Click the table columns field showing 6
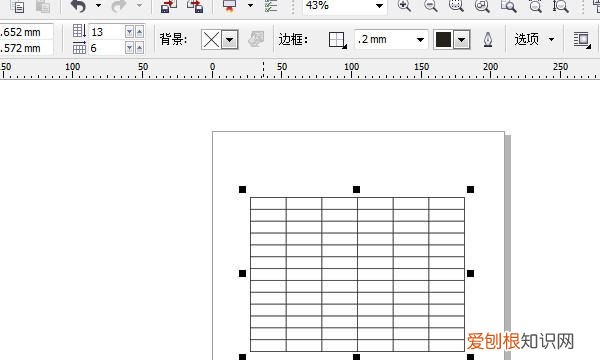600x360 pixels. (106, 48)
